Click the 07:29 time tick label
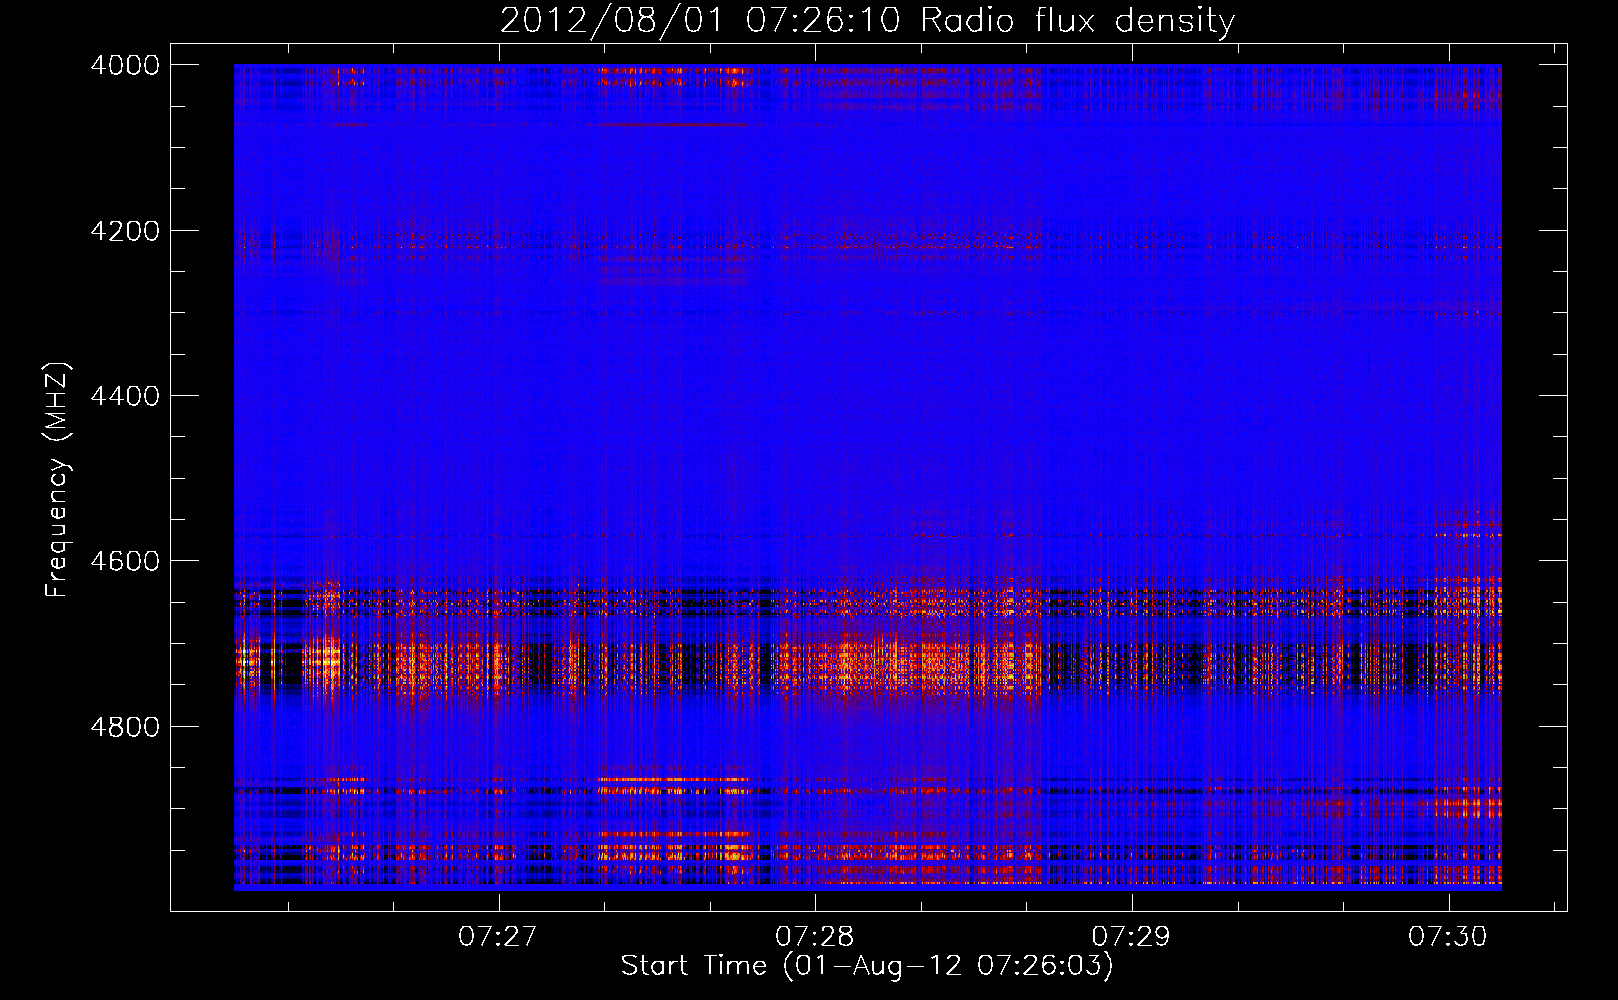The height and width of the screenshot is (1000, 1618). (1131, 936)
